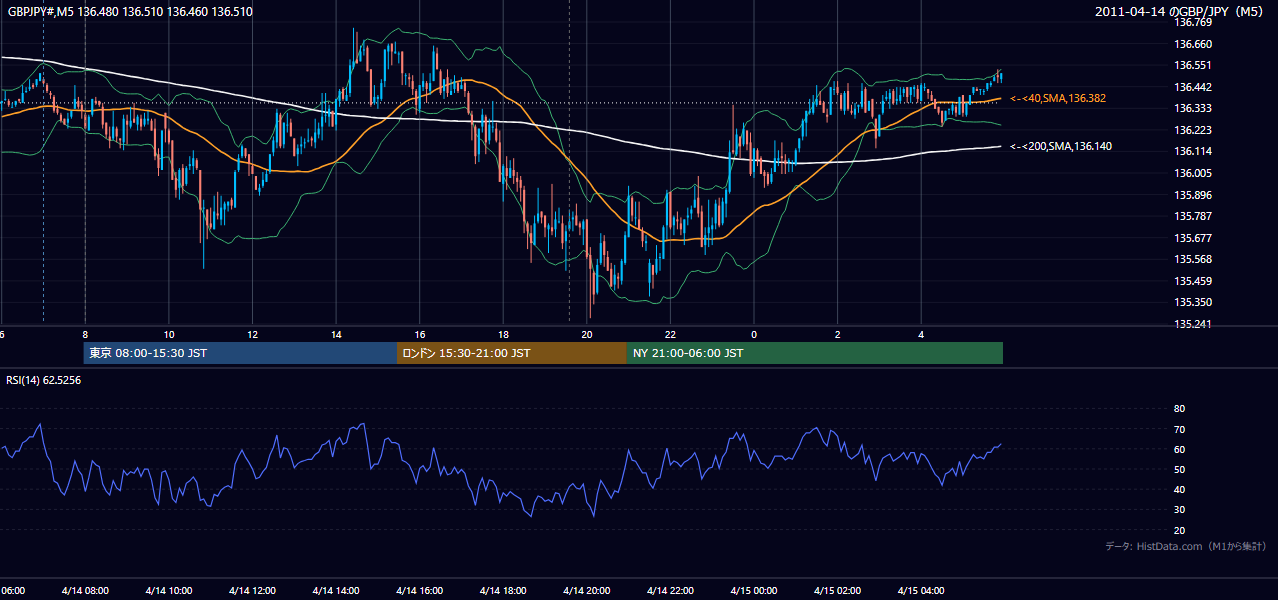Click the 4/14 12:00 bottom time label
The height and width of the screenshot is (600, 1278).
pyautogui.click(x=252, y=590)
